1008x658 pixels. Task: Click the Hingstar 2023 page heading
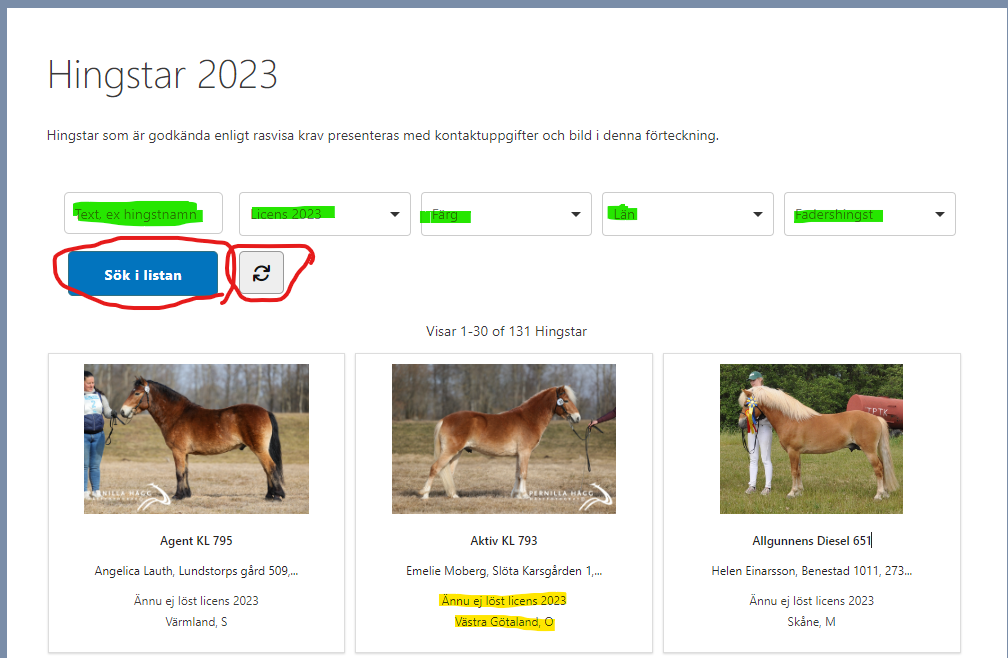click(162, 75)
